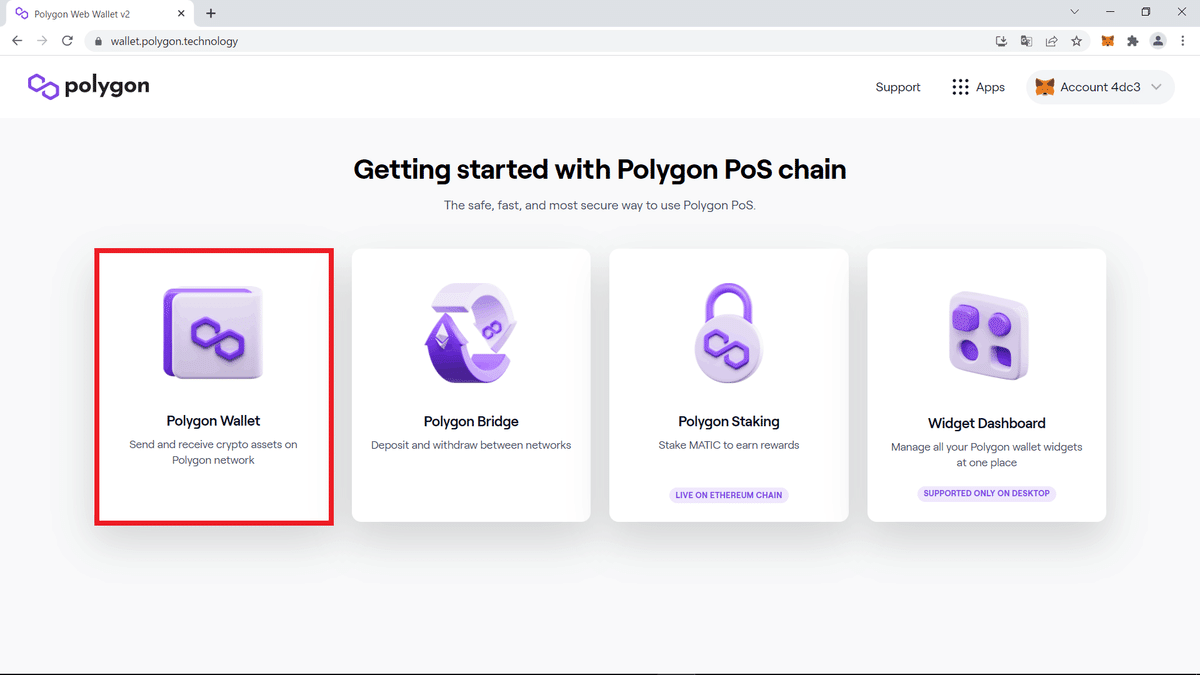Click "Manage all your Polygon wallet widgets" text
The width and height of the screenshot is (1200, 675).
[987, 454]
